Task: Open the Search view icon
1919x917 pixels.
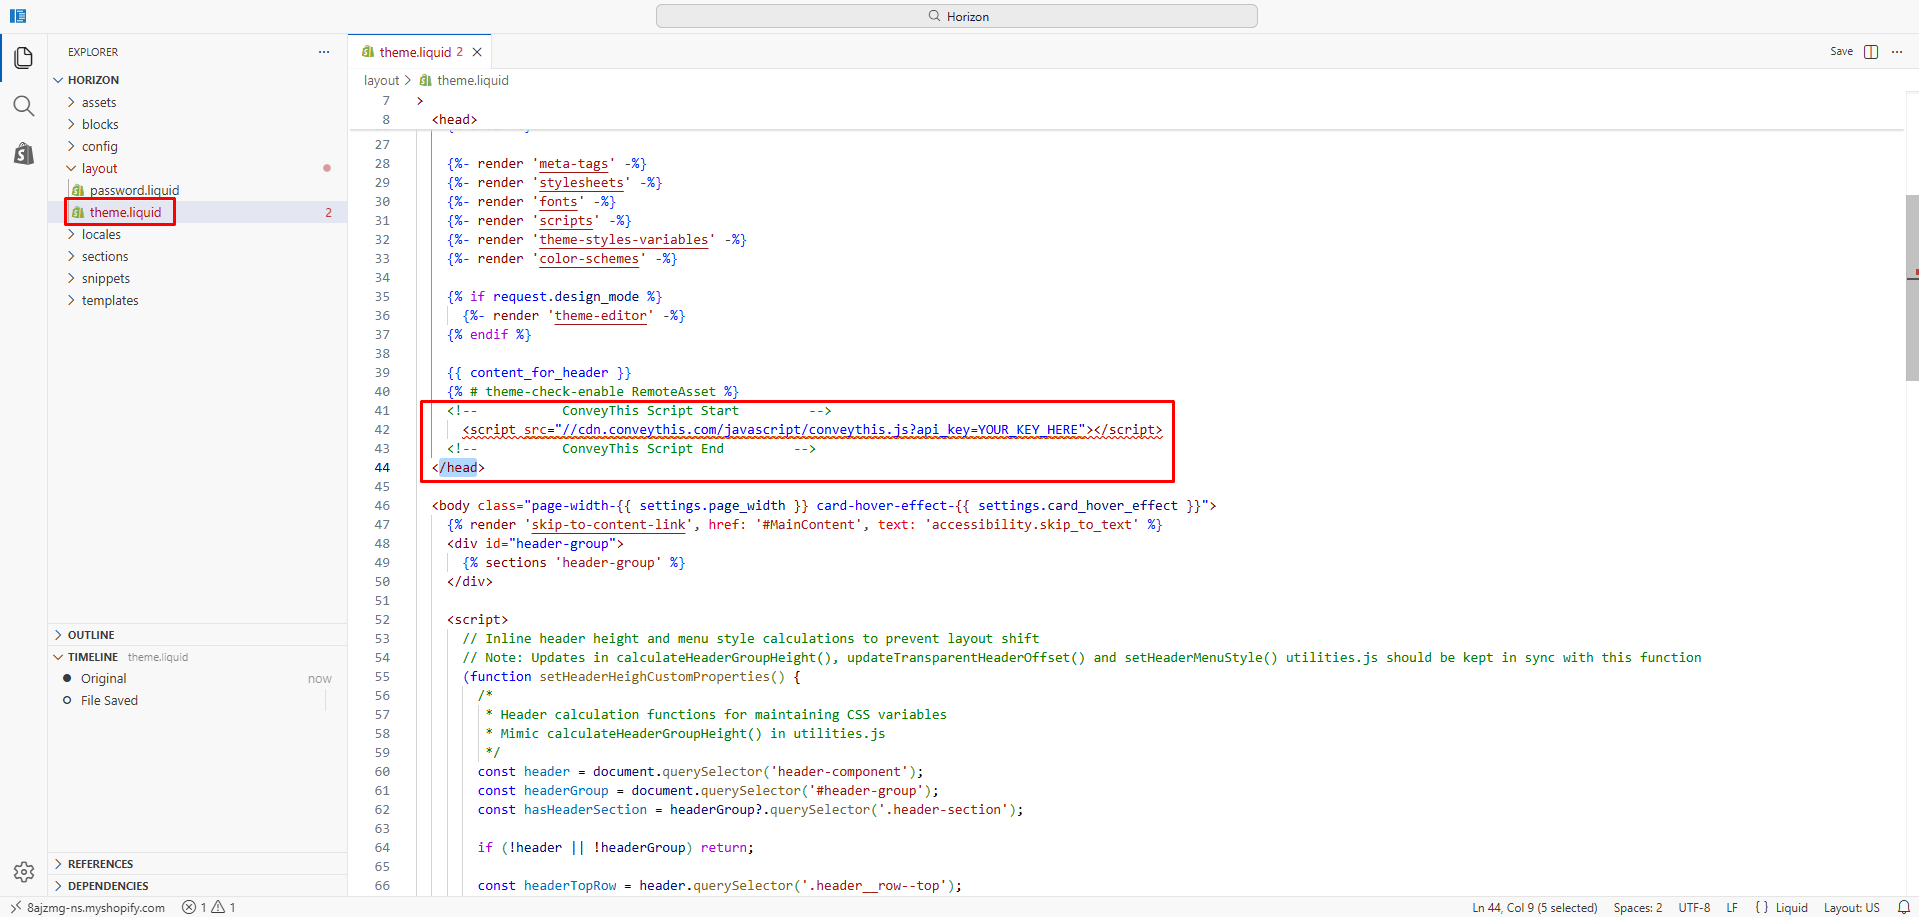Action: click(24, 106)
